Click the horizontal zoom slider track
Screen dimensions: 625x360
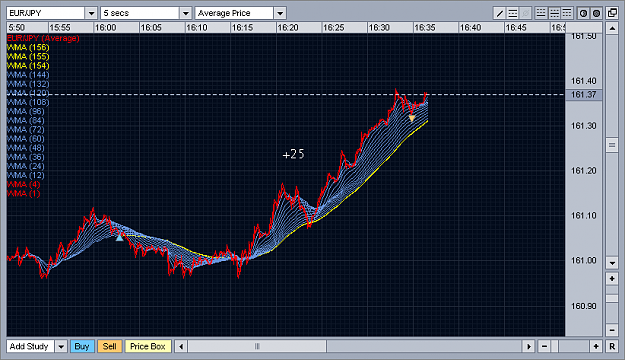click(x=570, y=346)
